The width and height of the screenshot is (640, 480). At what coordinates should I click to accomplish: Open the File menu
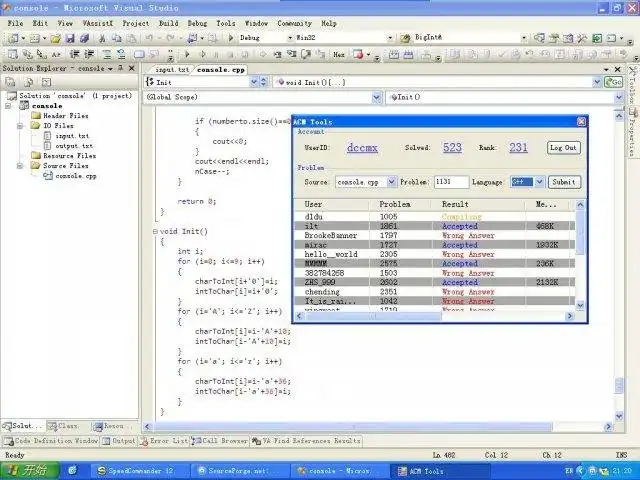16,23
